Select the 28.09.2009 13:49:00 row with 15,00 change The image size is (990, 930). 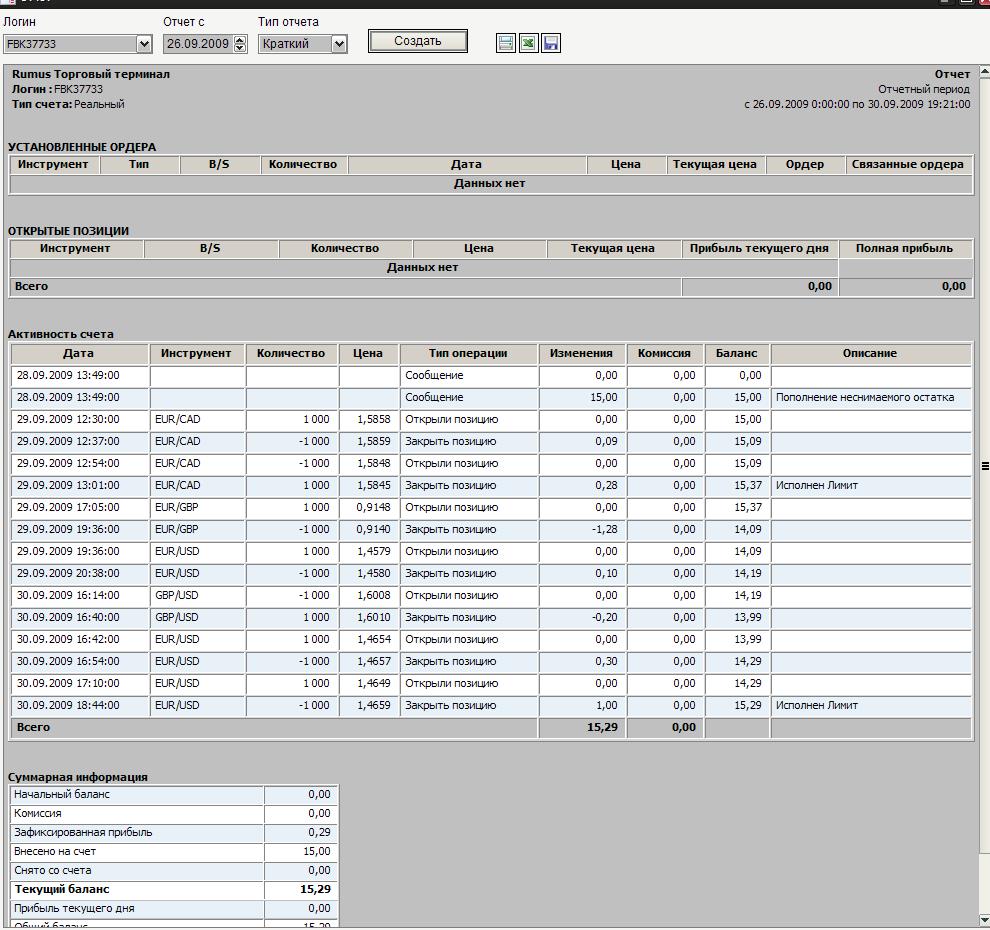click(491, 398)
